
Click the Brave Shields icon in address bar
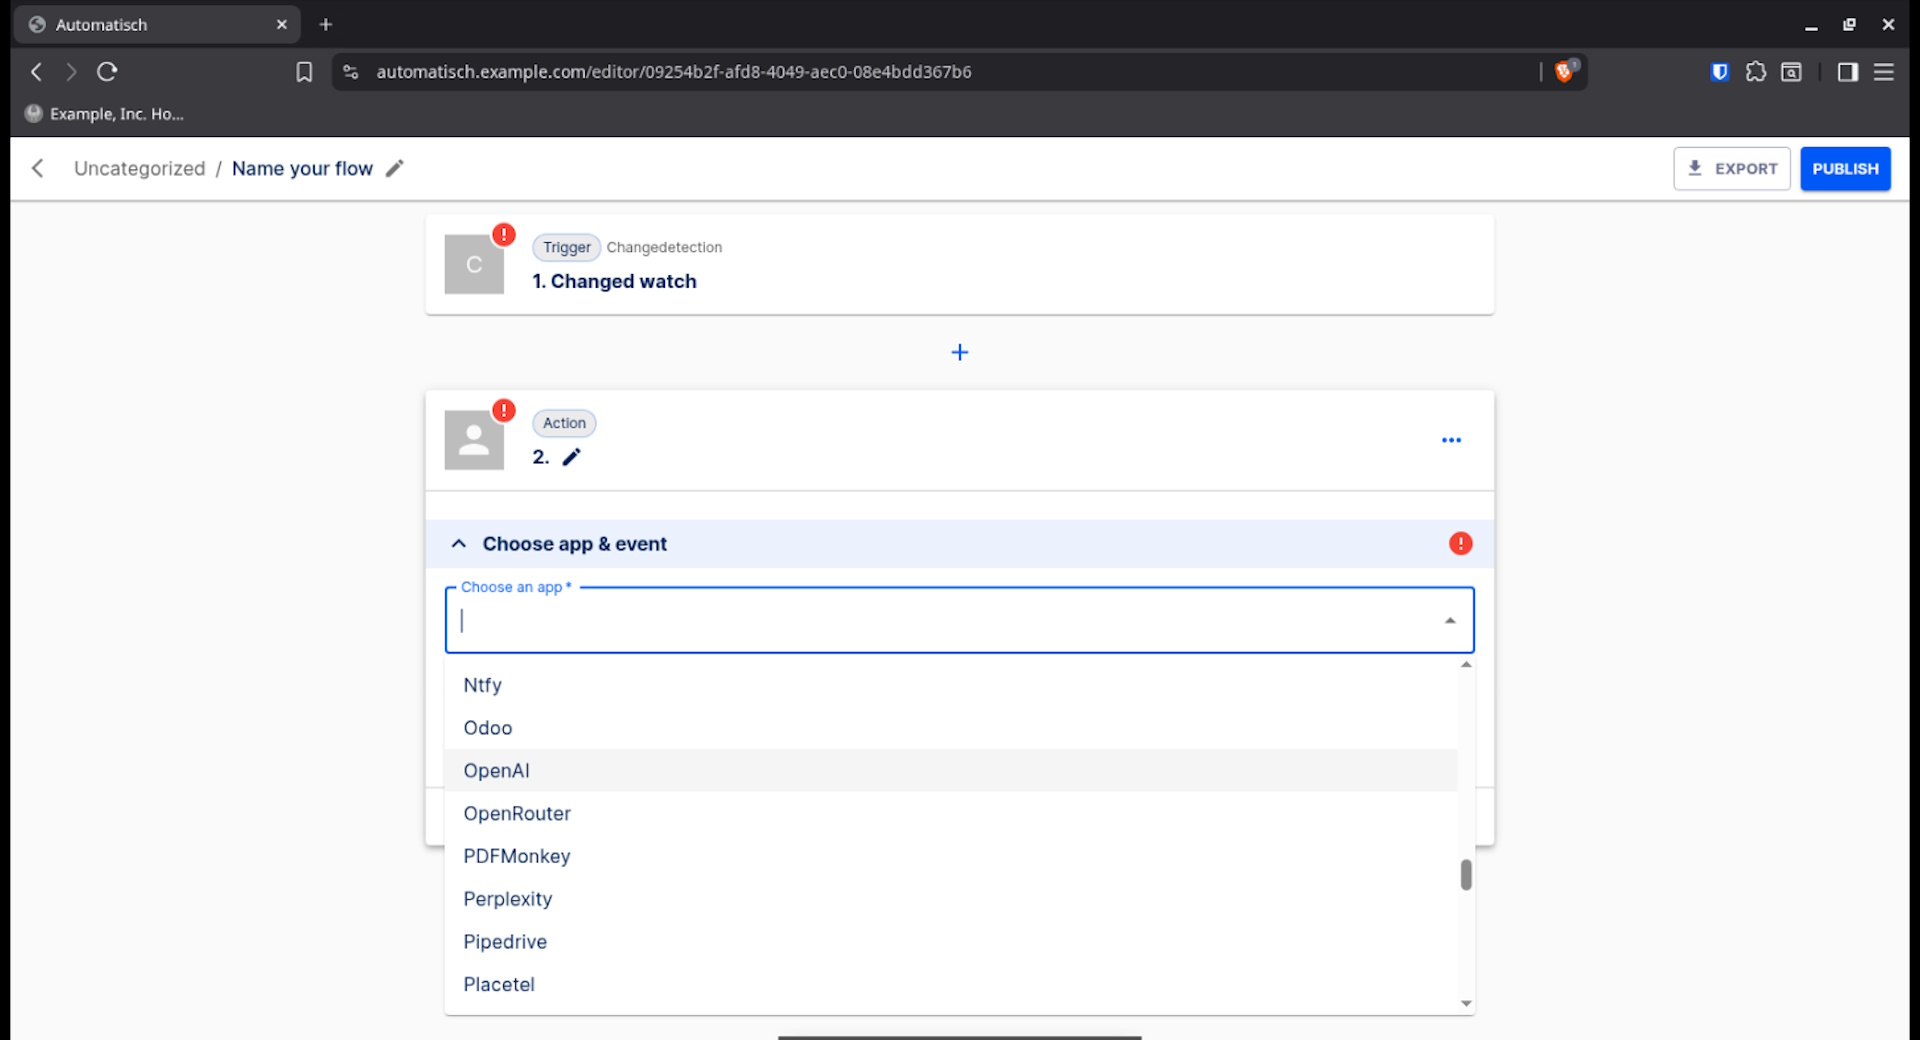(x=1565, y=72)
